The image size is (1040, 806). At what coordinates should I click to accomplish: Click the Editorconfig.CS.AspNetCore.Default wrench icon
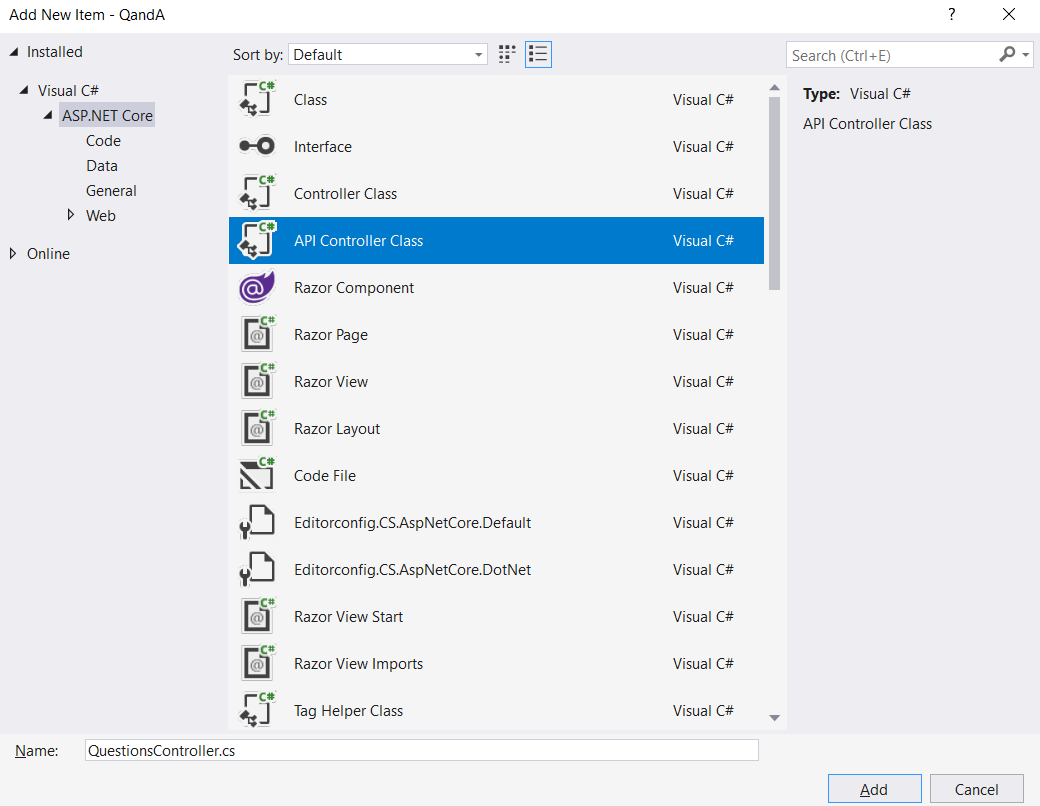[257, 523]
